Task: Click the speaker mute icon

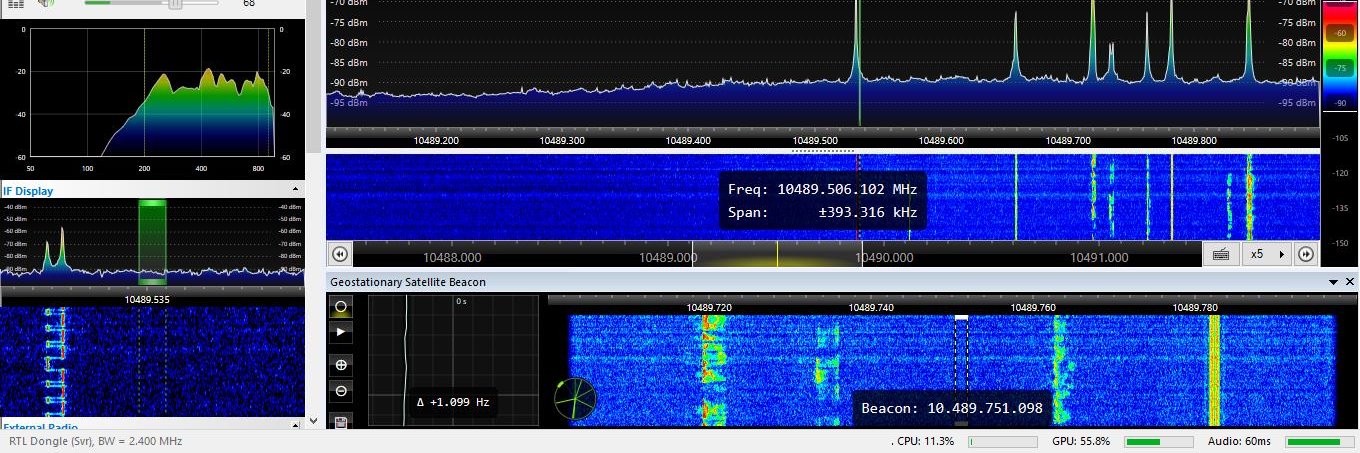Action: [x=46, y=4]
